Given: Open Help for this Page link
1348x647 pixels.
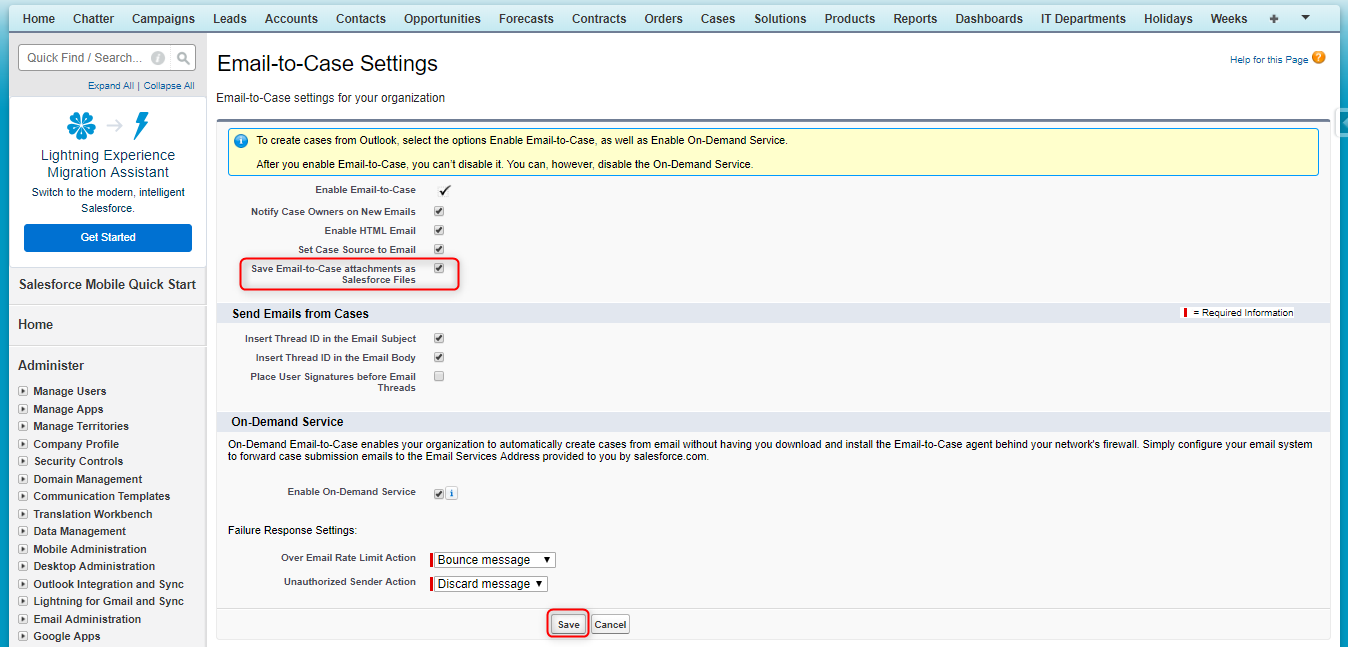Looking at the screenshot, I should click(1269, 60).
